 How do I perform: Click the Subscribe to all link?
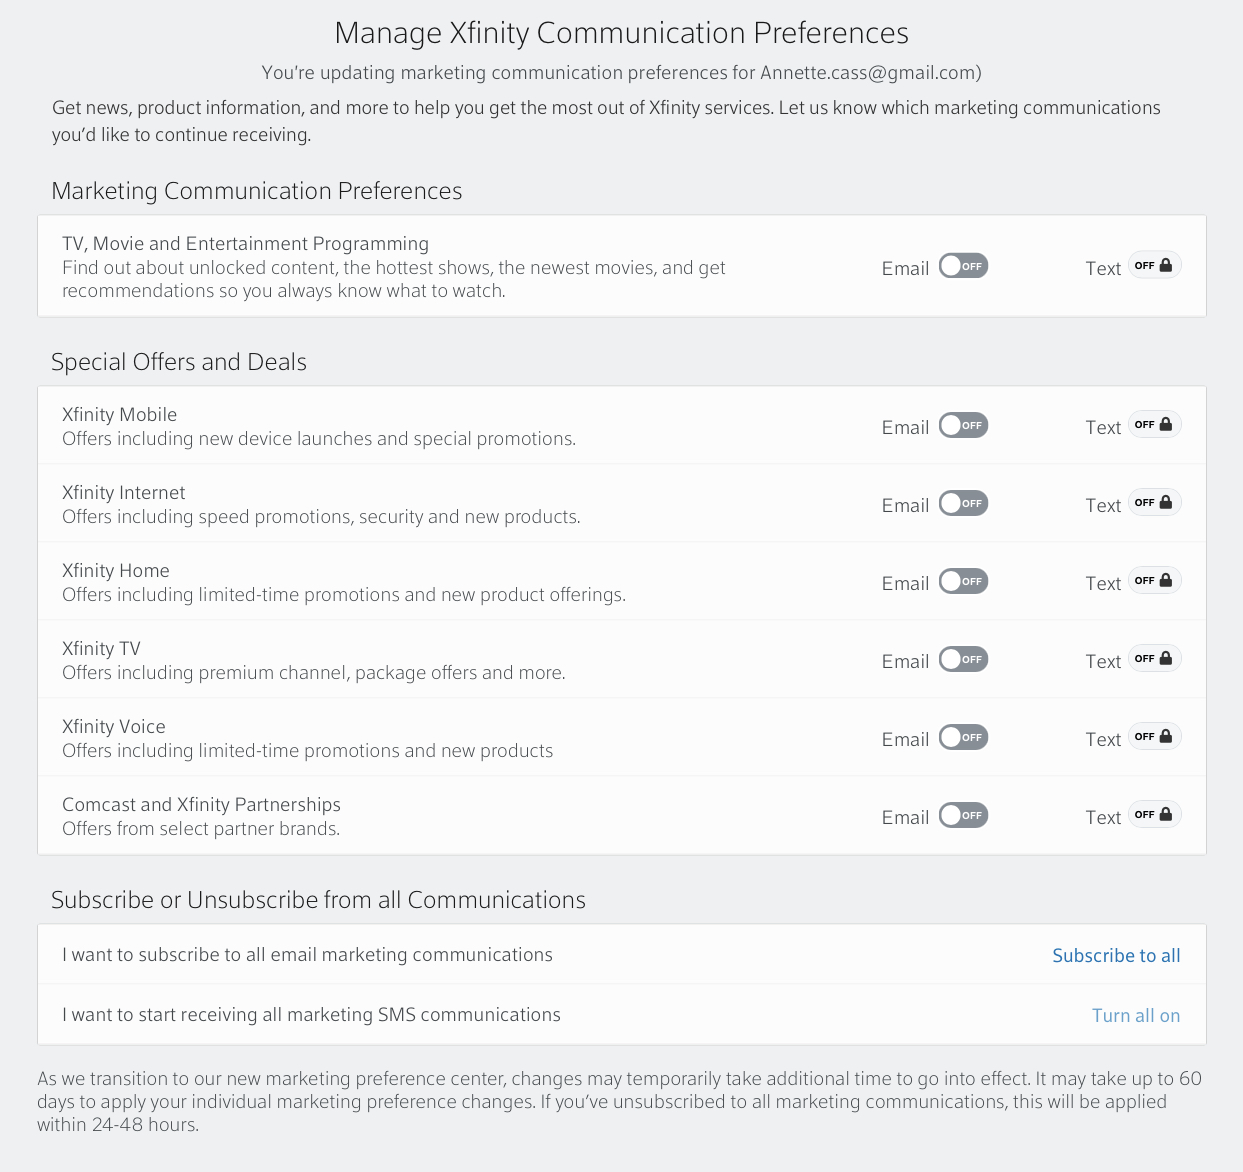pos(1116,955)
